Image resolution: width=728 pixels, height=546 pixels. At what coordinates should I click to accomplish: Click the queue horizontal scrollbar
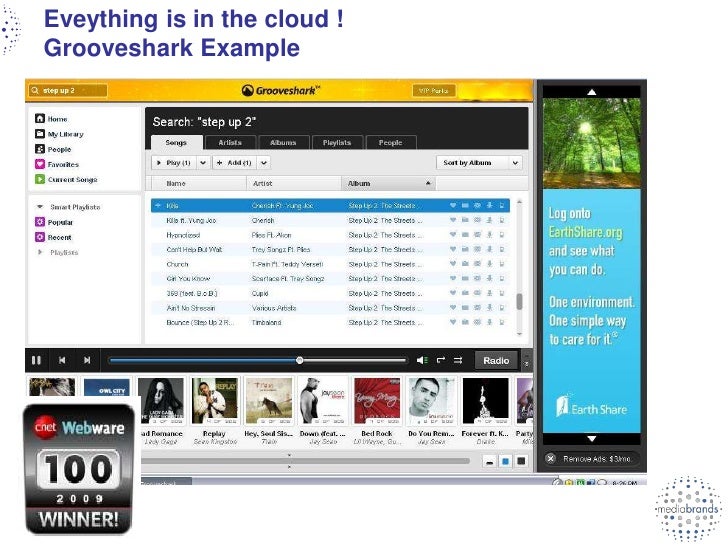coord(306,461)
